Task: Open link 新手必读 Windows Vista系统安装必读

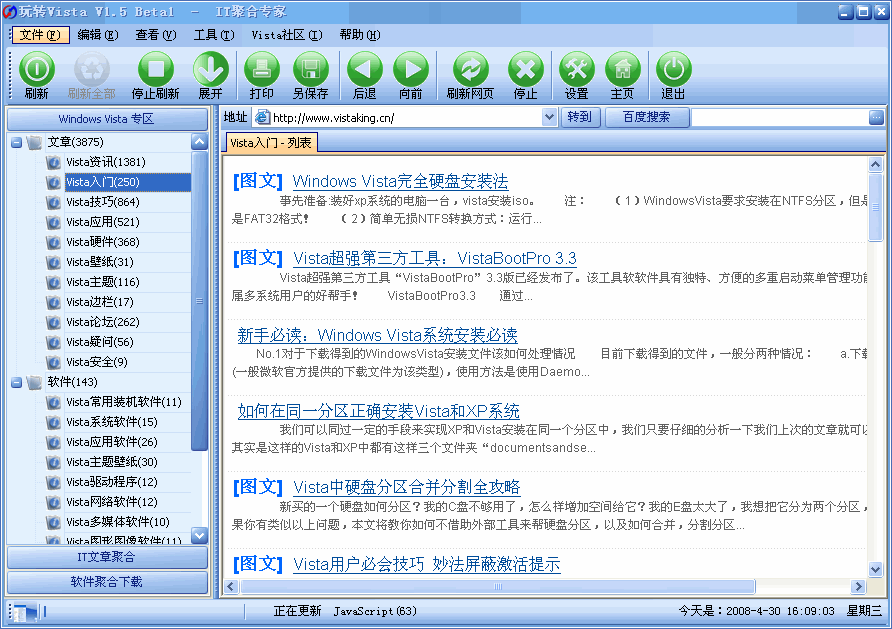Action: [x=378, y=335]
